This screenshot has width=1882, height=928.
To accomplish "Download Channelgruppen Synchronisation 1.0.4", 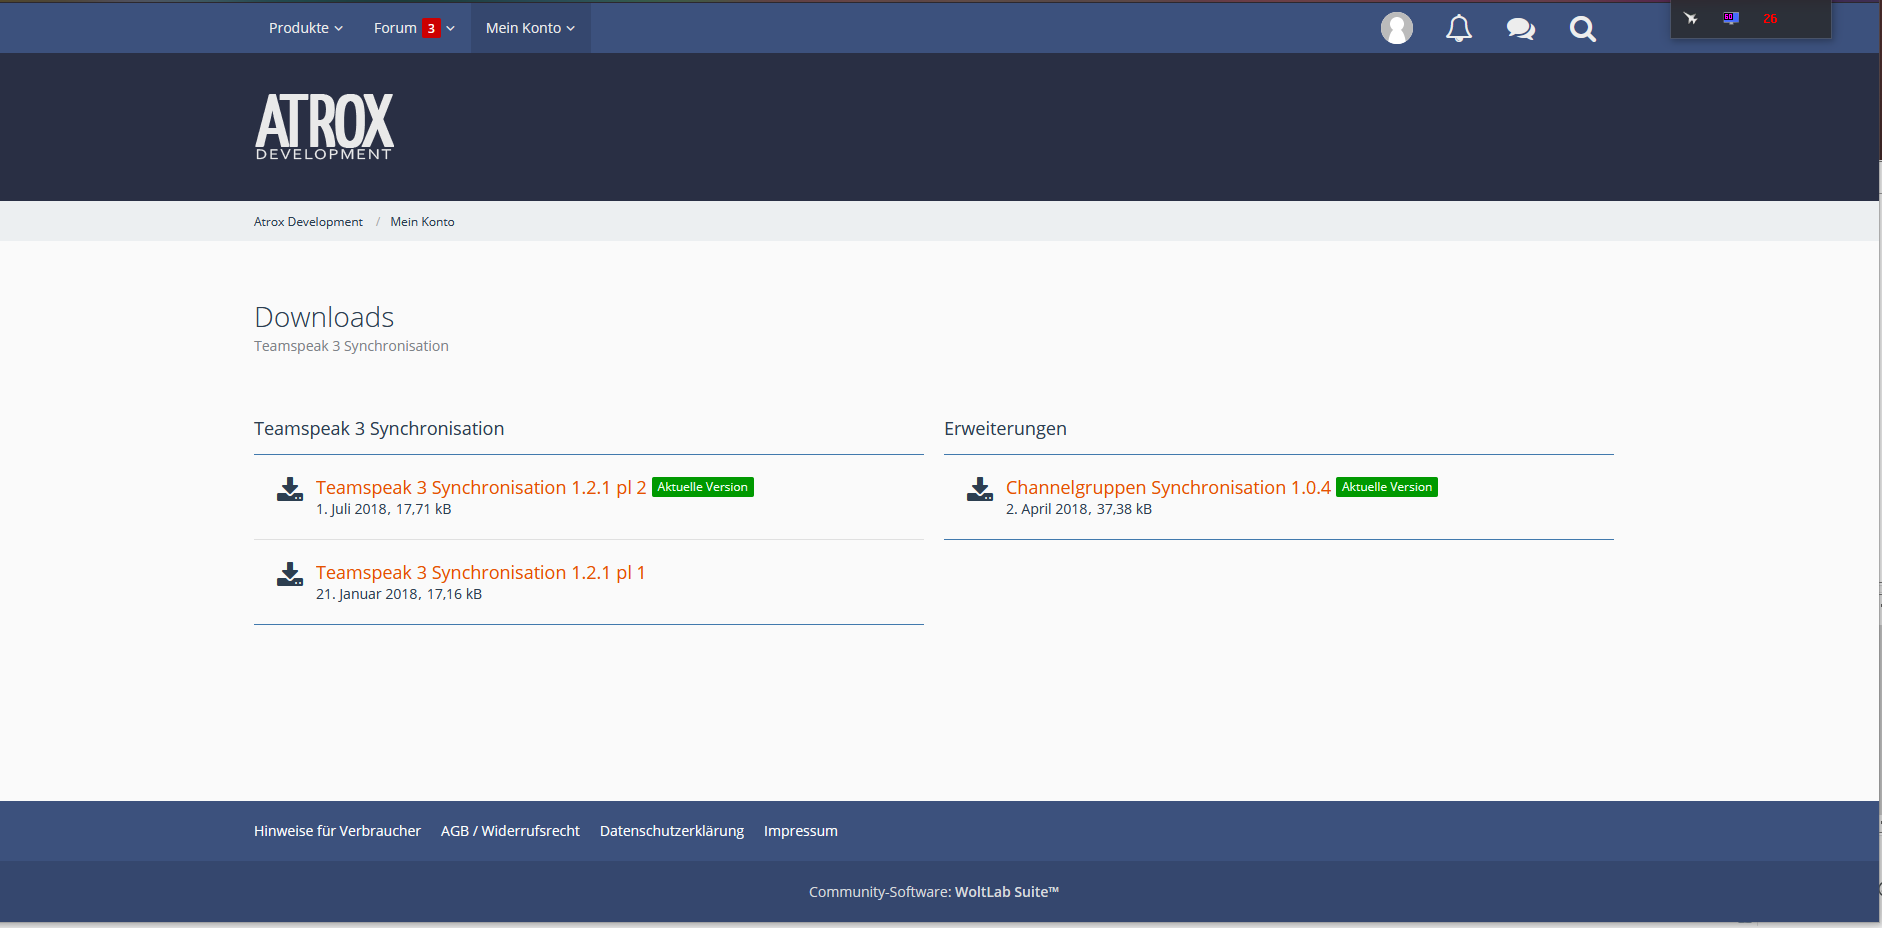I will tap(1167, 488).
